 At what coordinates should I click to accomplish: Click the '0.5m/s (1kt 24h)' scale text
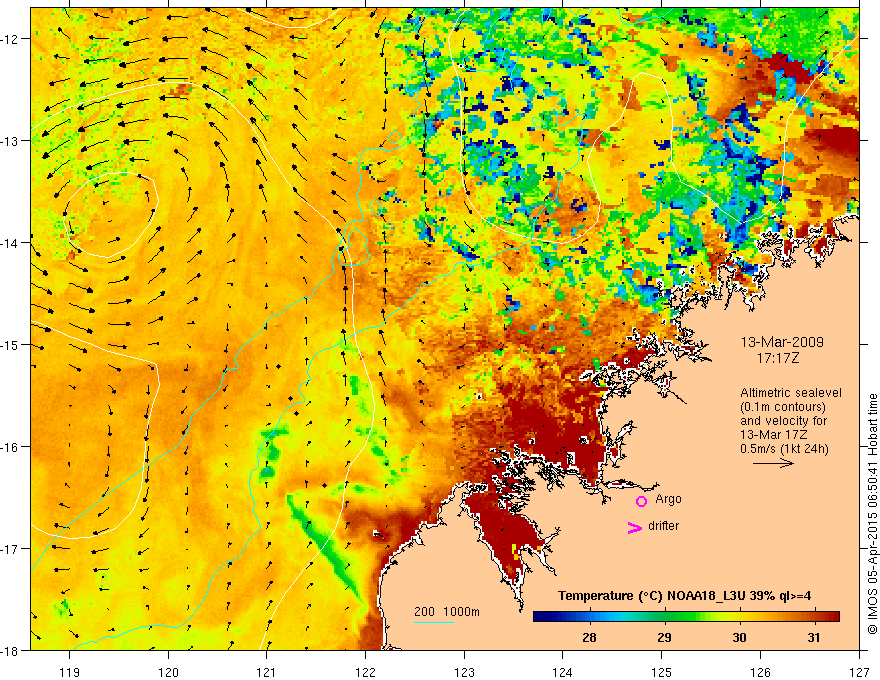[784, 449]
